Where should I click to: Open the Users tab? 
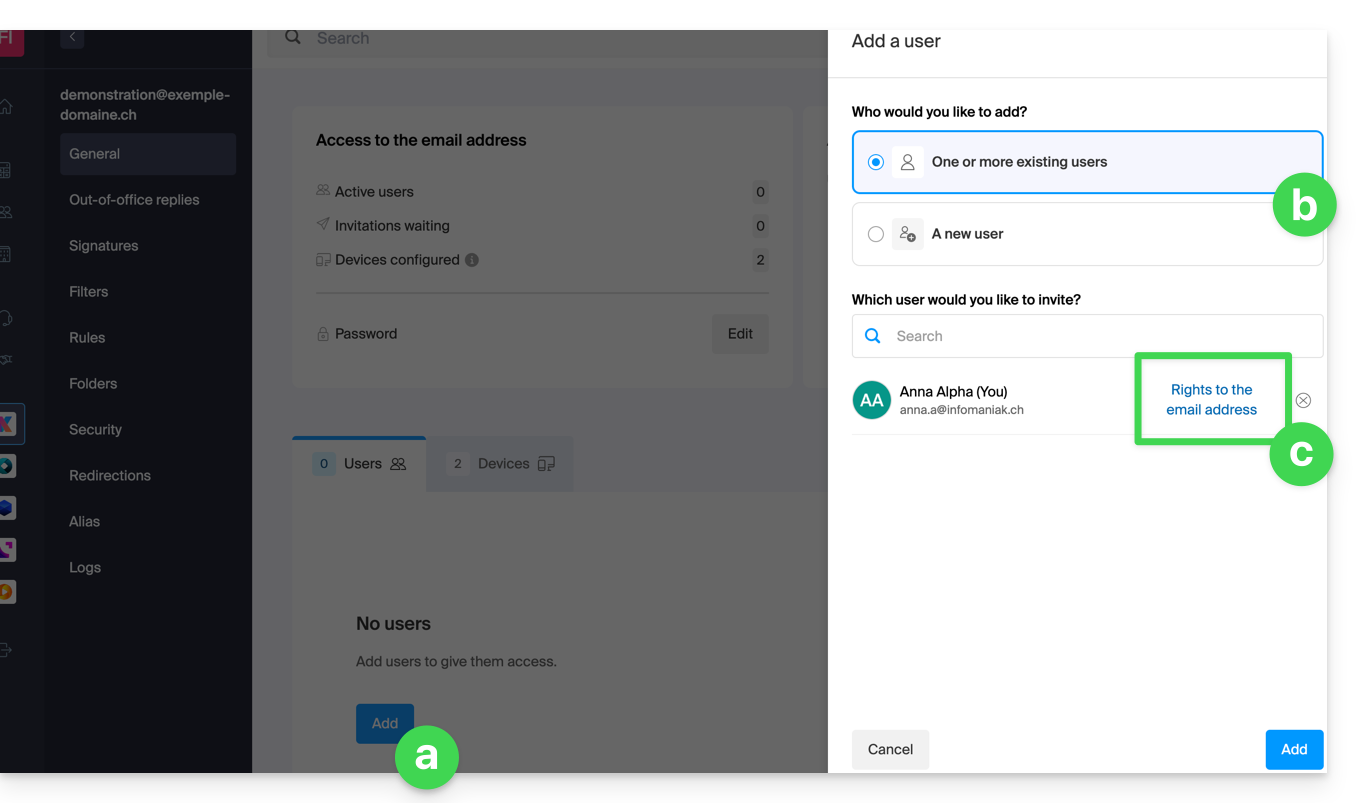click(x=361, y=464)
